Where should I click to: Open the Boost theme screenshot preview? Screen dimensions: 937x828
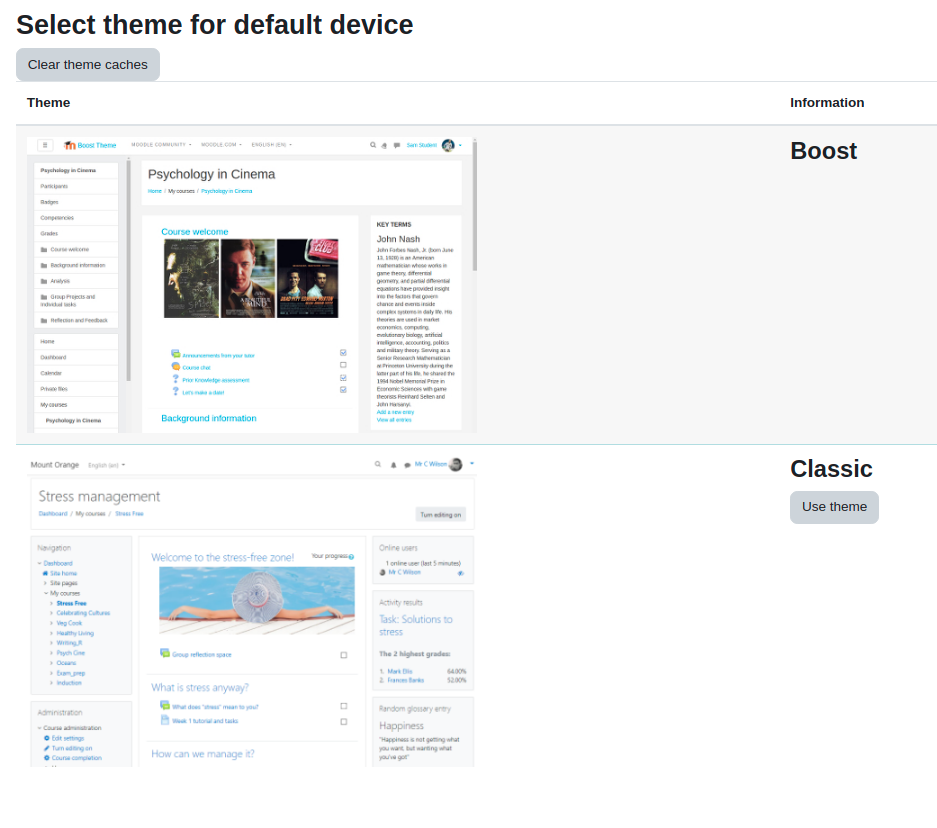point(252,285)
